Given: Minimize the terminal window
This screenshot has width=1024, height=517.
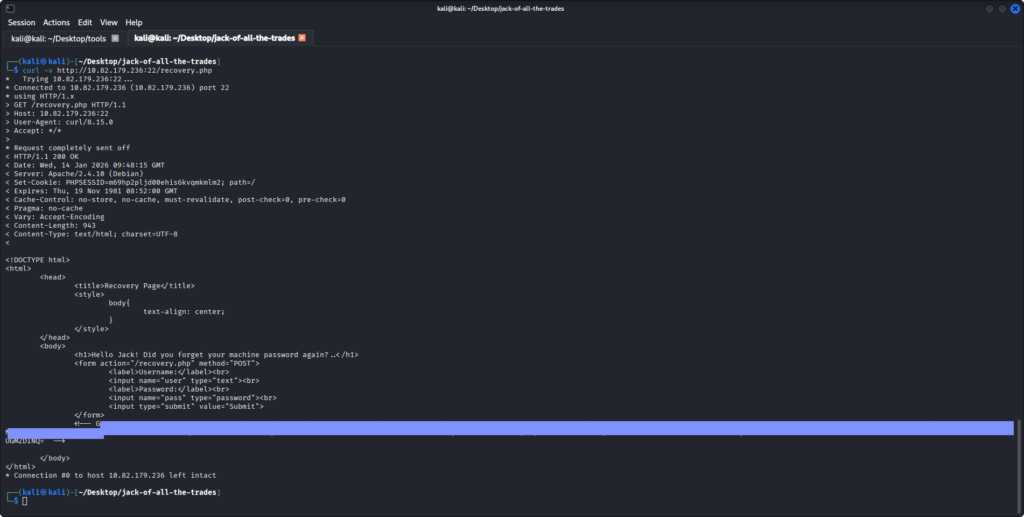Looking at the screenshot, I should (x=990, y=8).
